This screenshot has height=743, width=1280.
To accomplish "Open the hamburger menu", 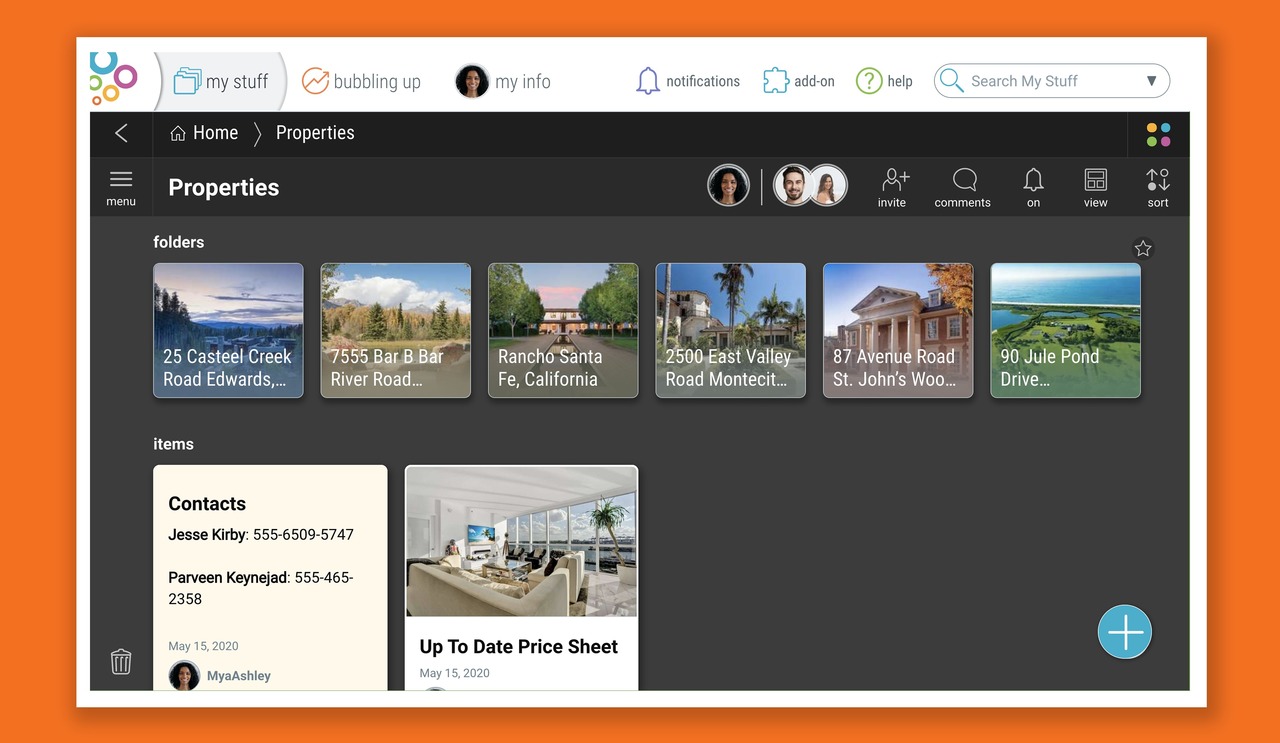I will coord(121,187).
